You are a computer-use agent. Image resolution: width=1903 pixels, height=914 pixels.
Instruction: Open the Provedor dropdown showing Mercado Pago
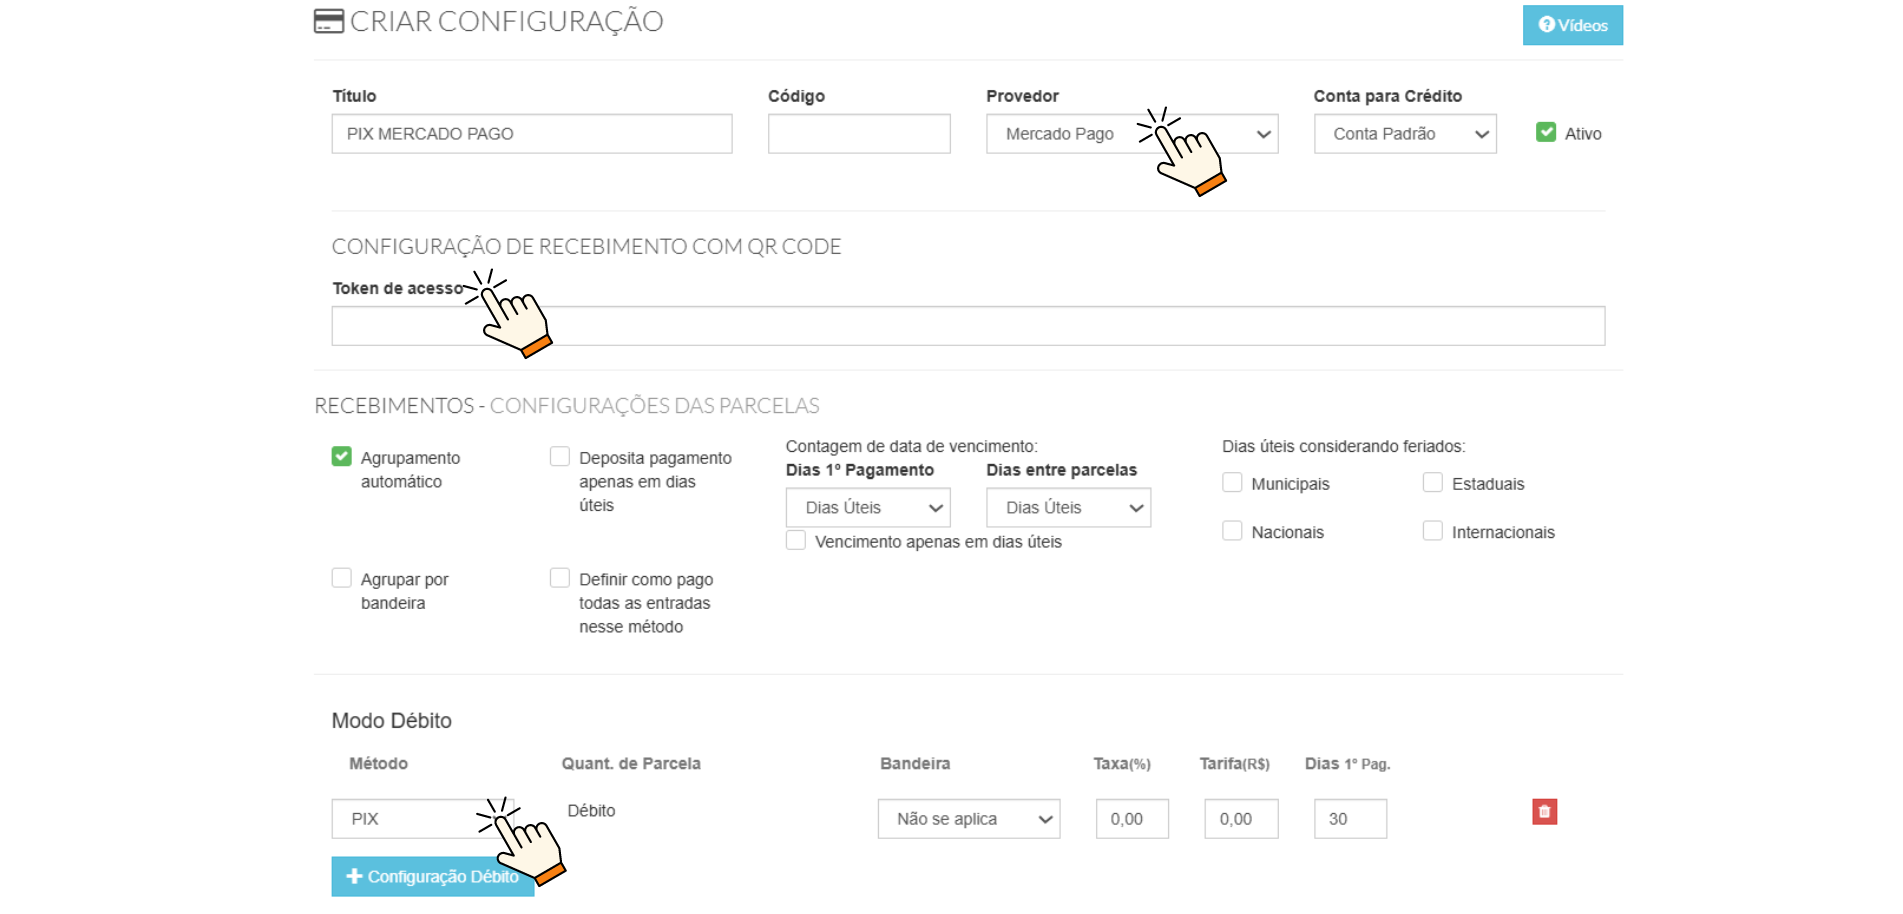pos(1132,134)
